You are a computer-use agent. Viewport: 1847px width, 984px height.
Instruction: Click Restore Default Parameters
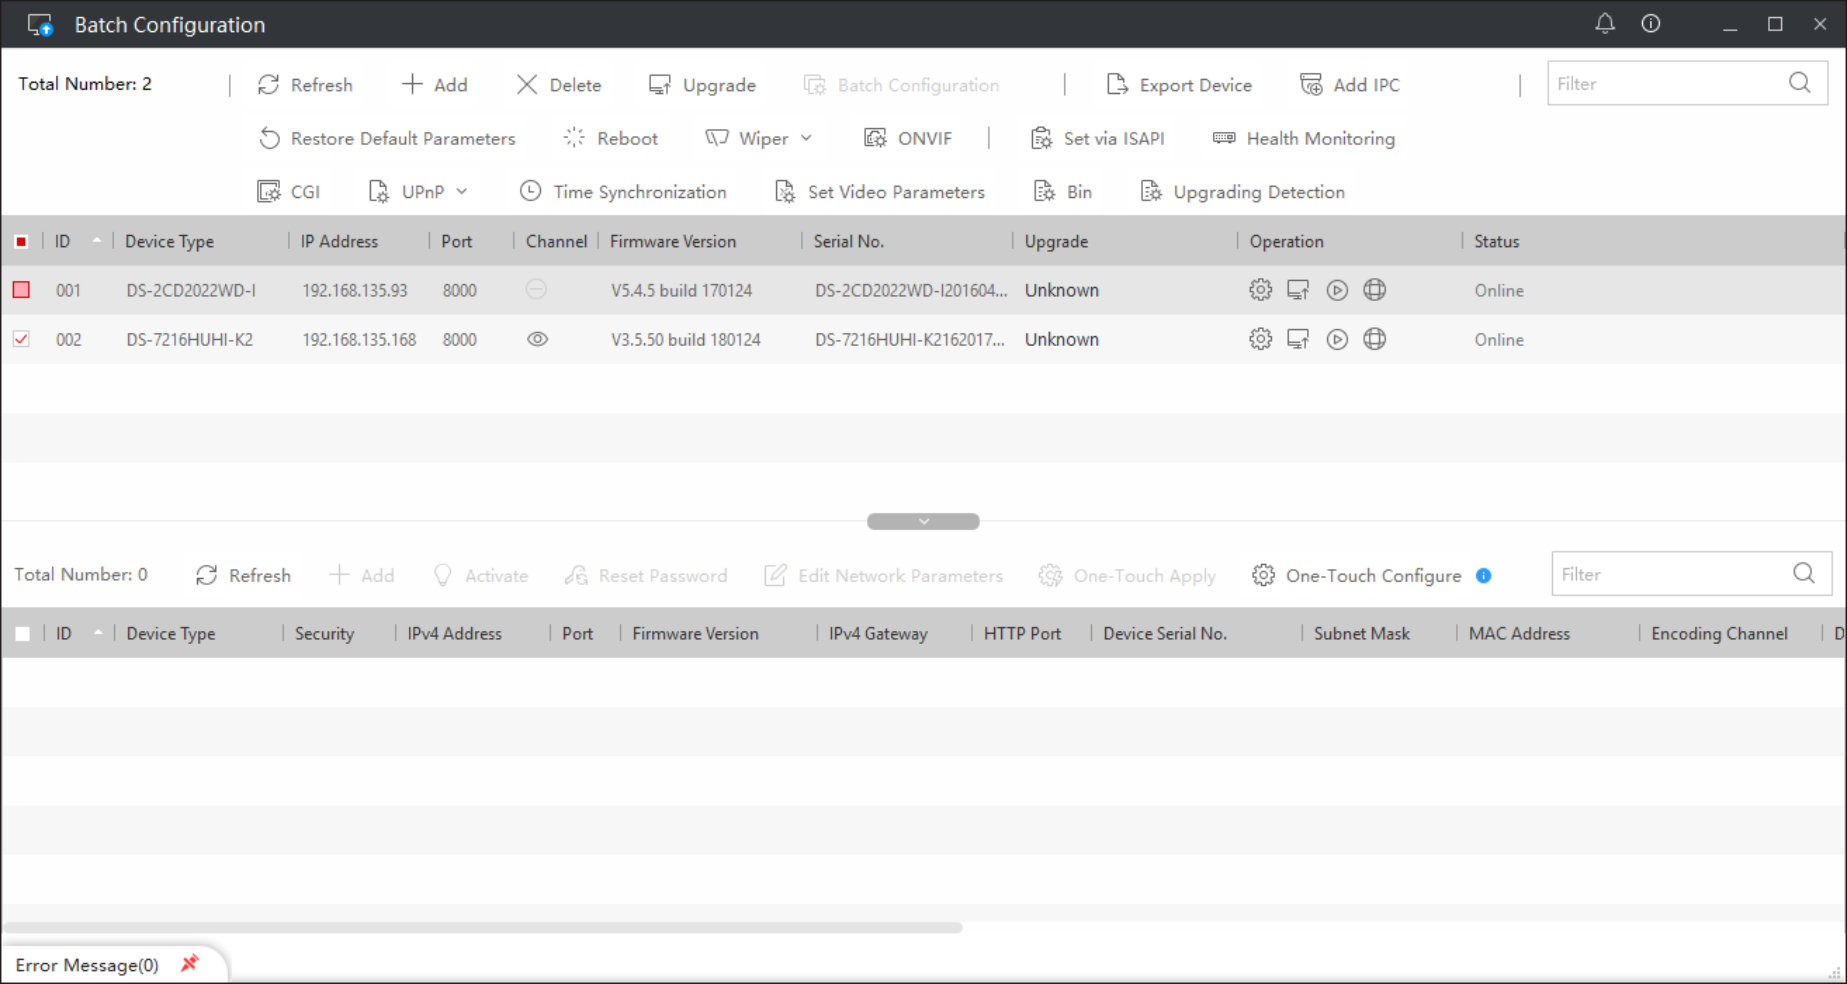point(387,138)
